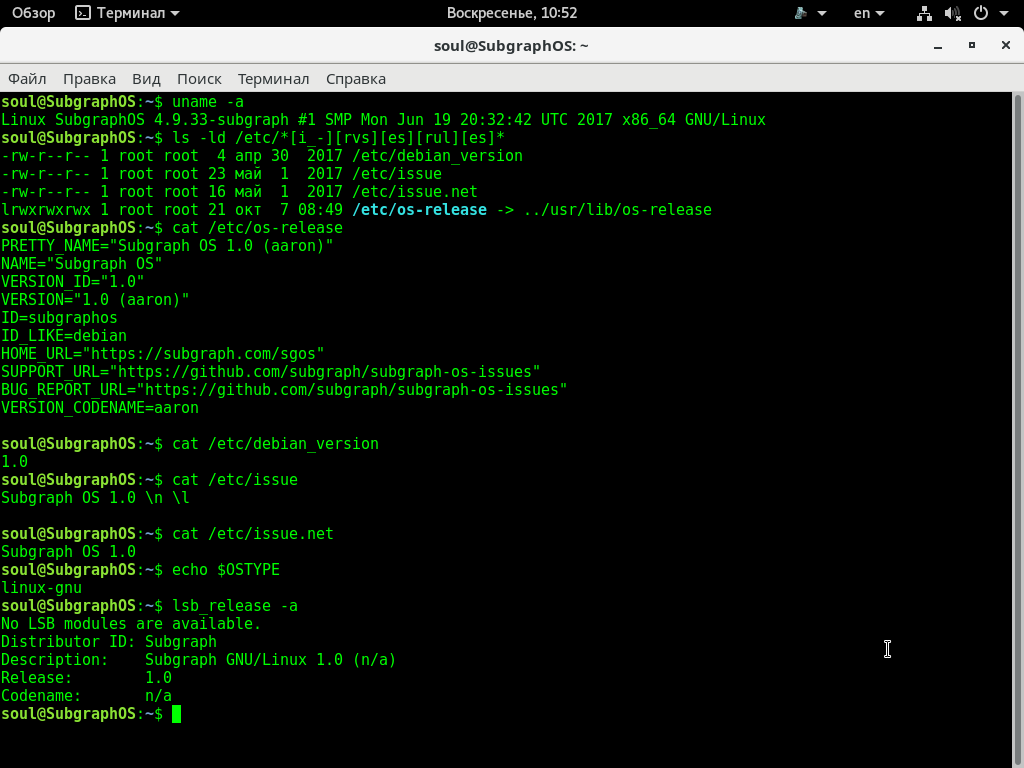Click the green cursor at last prompt
Screen dimensions: 1024x768
click(x=176, y=714)
